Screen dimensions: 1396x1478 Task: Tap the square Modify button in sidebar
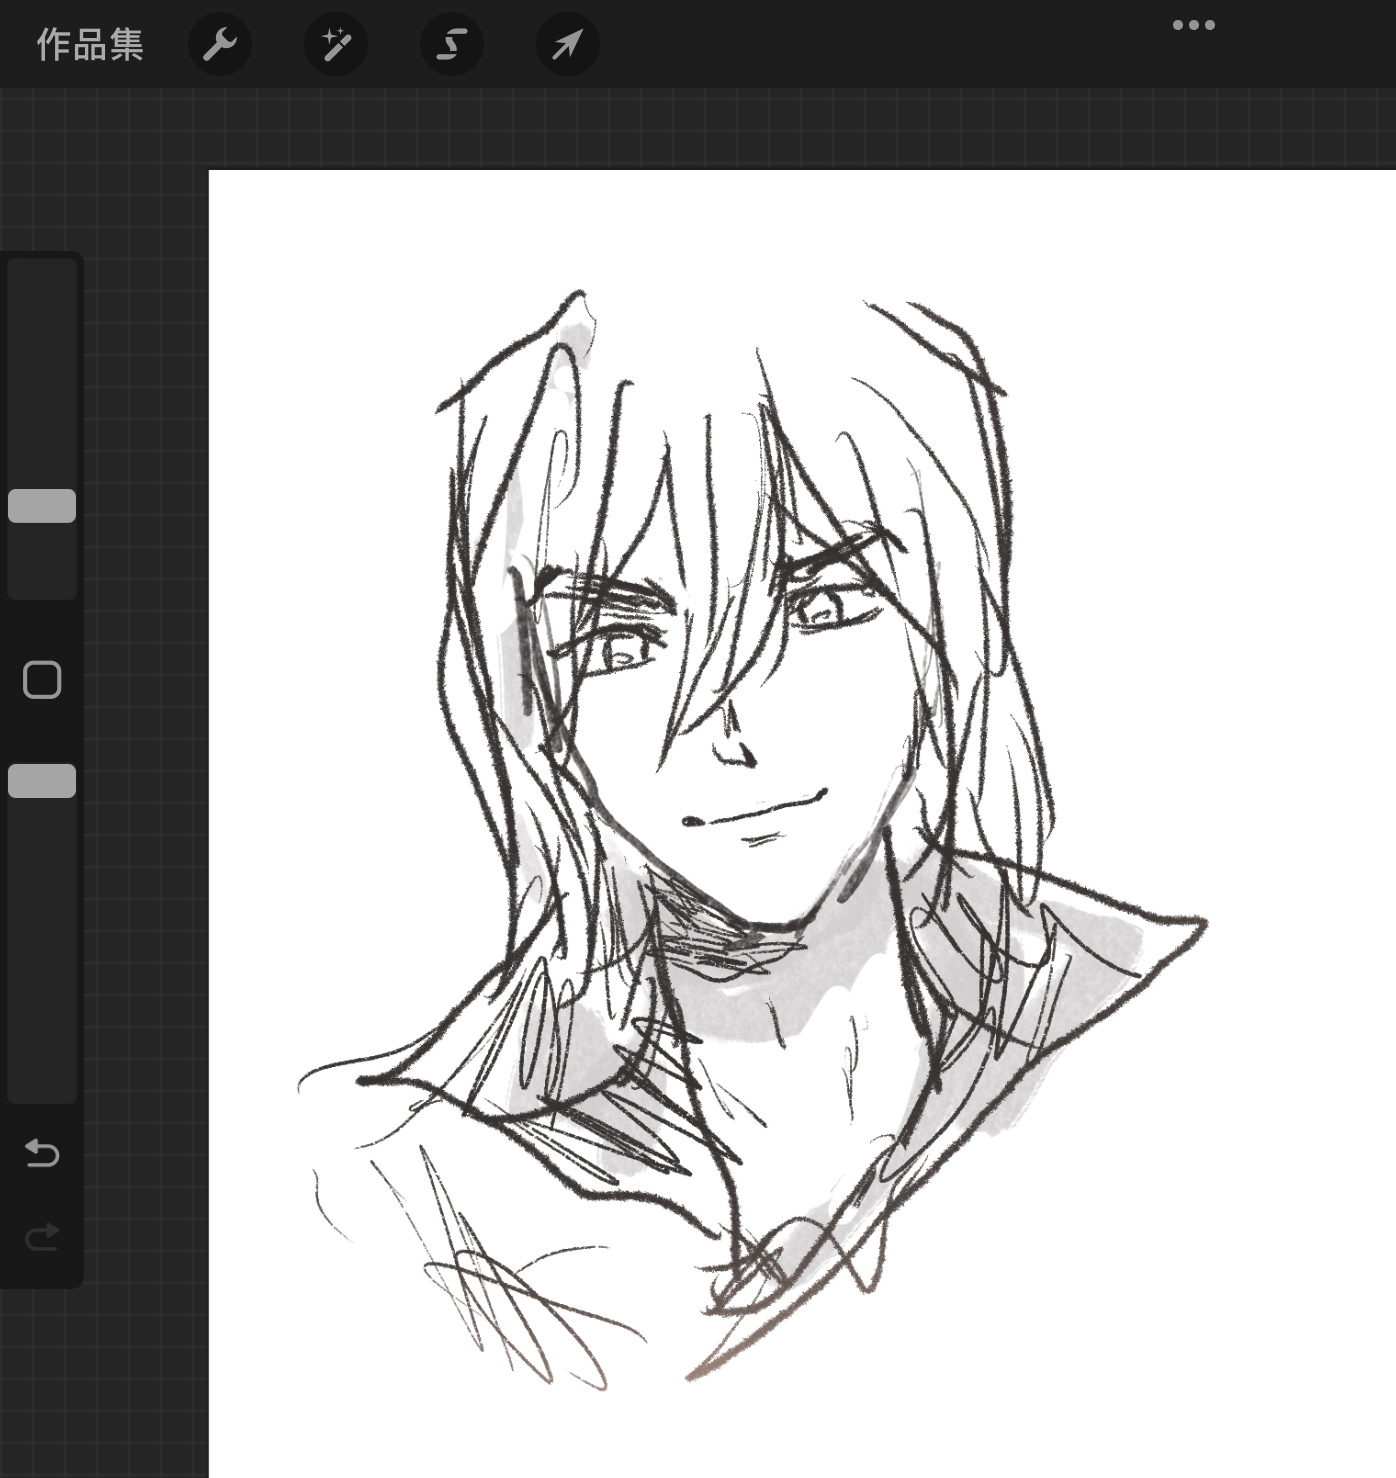pyautogui.click(x=42, y=680)
